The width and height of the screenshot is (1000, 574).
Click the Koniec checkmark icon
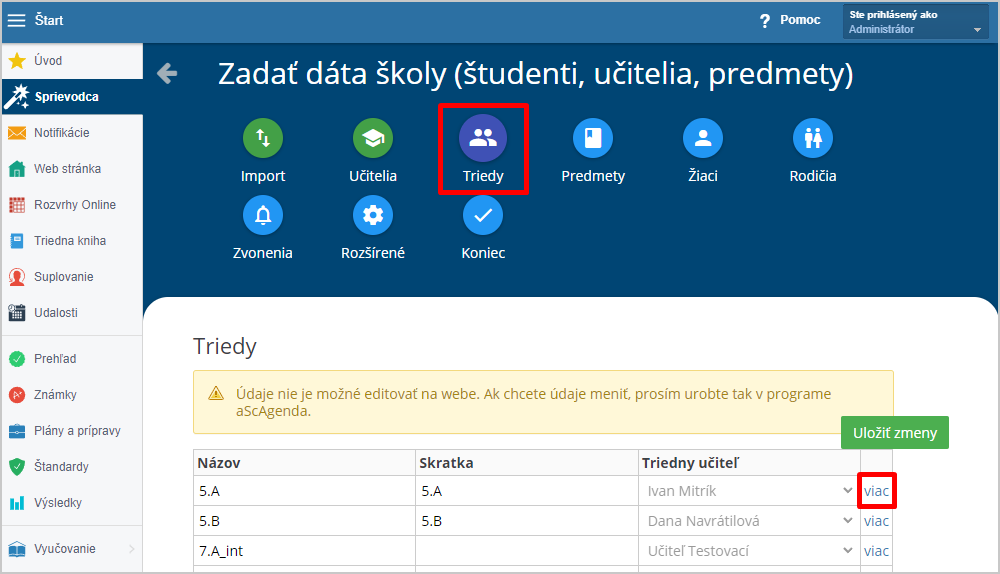(x=483, y=215)
